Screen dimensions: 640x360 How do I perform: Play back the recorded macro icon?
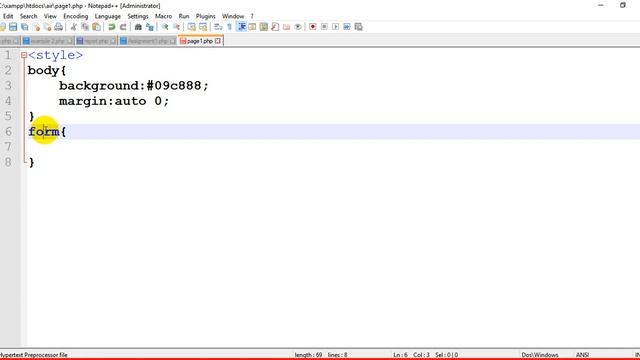tap(336, 27)
